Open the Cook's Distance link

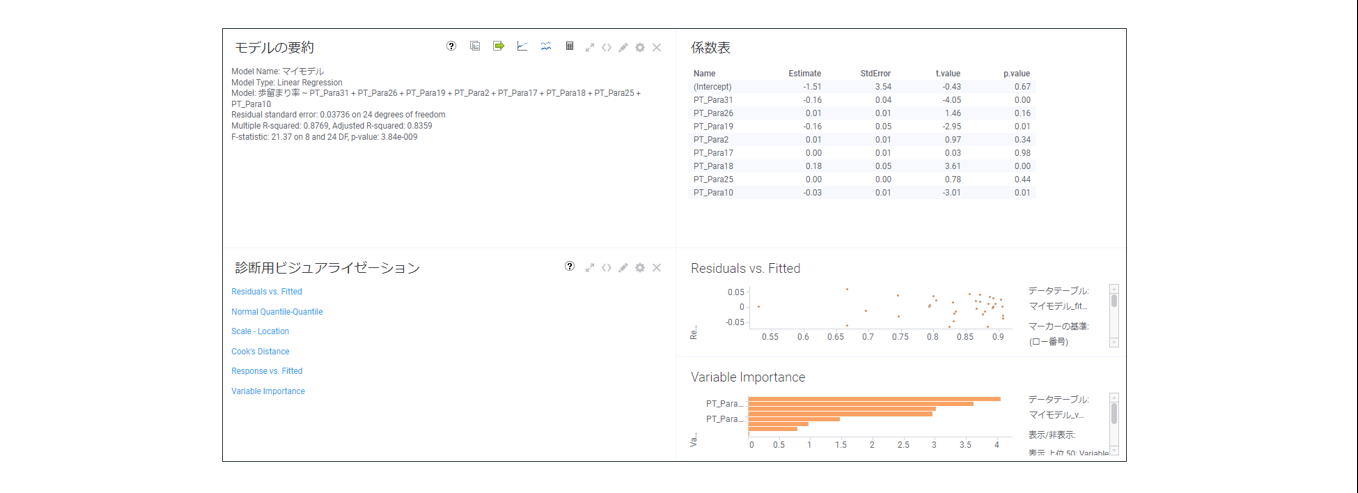pyautogui.click(x=260, y=351)
